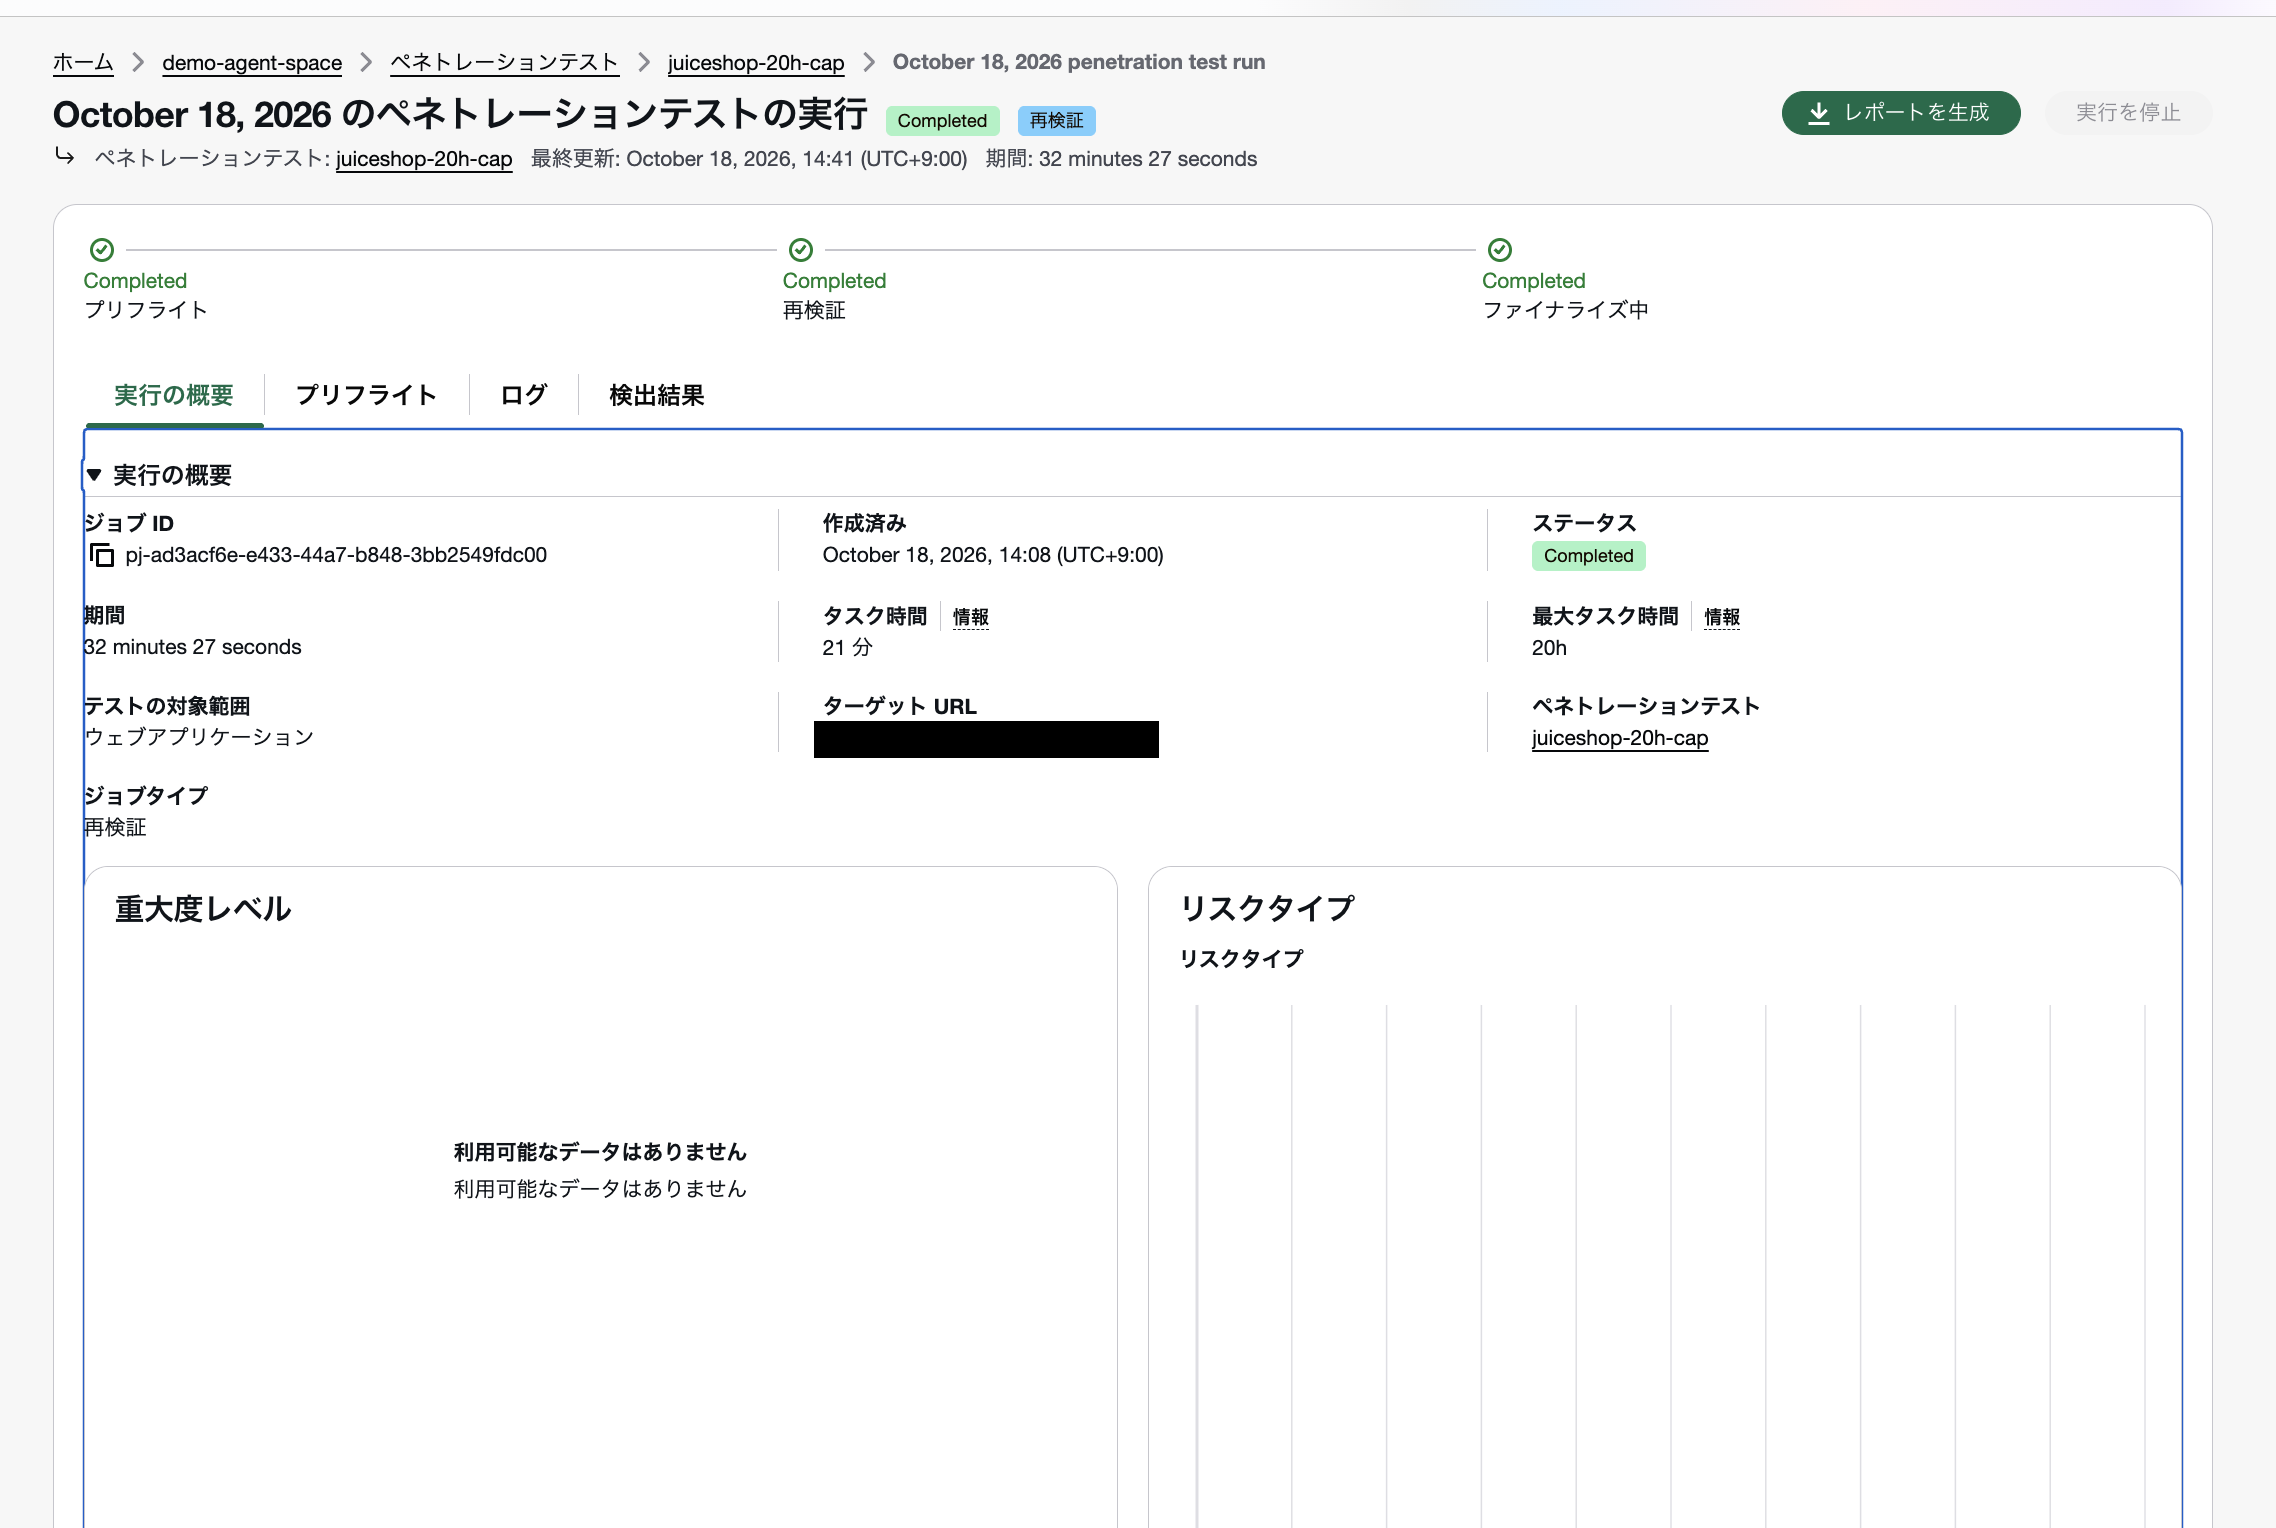Viewport: 2276px width, 1528px height.
Task: Open the 検出結果 tab
Action: [657, 395]
